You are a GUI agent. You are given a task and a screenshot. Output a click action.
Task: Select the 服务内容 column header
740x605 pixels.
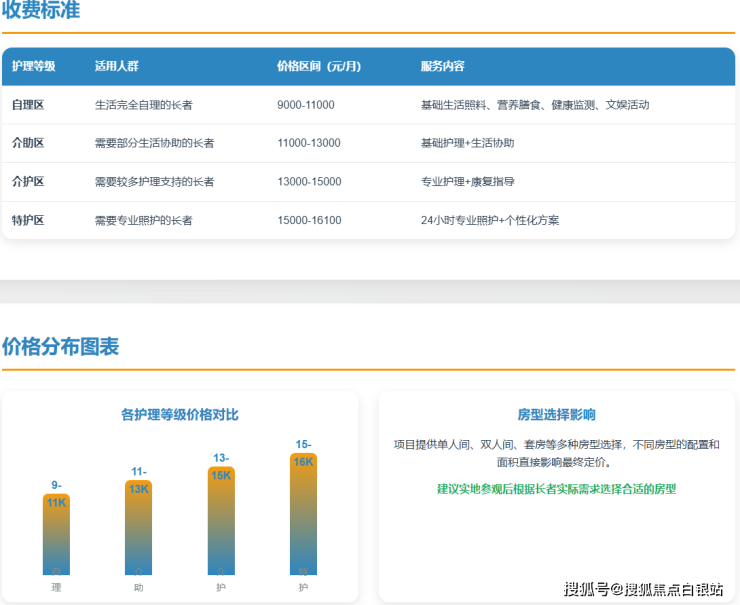tap(442, 67)
